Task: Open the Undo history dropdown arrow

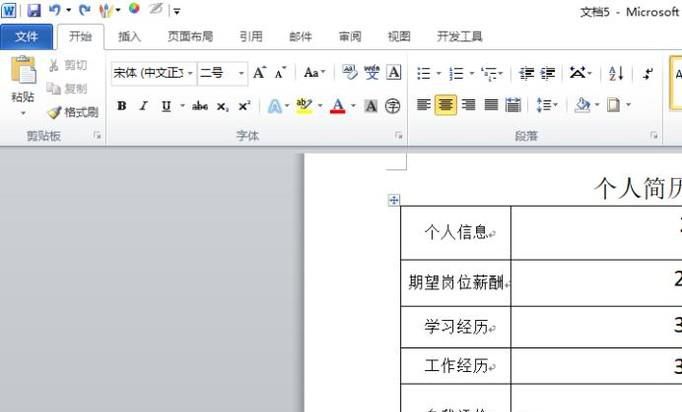Action: pyautogui.click(x=68, y=10)
